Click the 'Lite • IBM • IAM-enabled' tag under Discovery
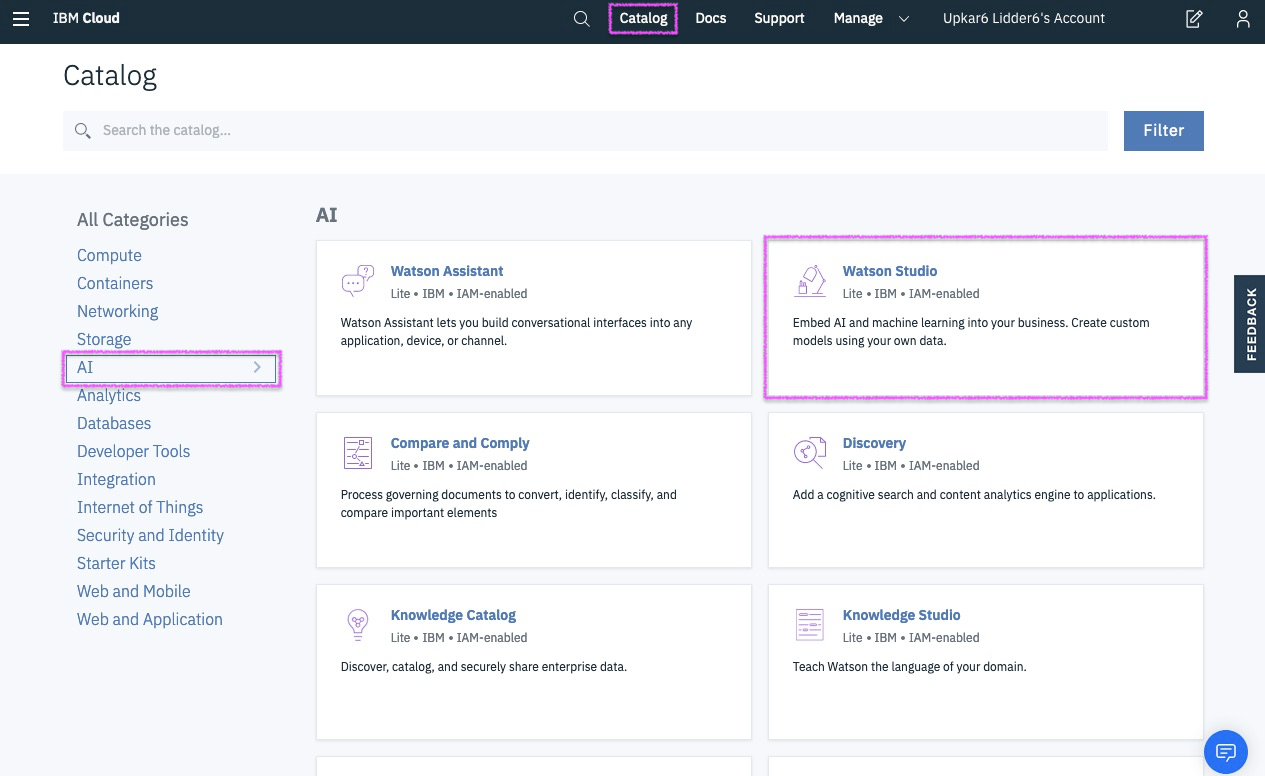Viewport: 1265px width, 776px height. (911, 466)
